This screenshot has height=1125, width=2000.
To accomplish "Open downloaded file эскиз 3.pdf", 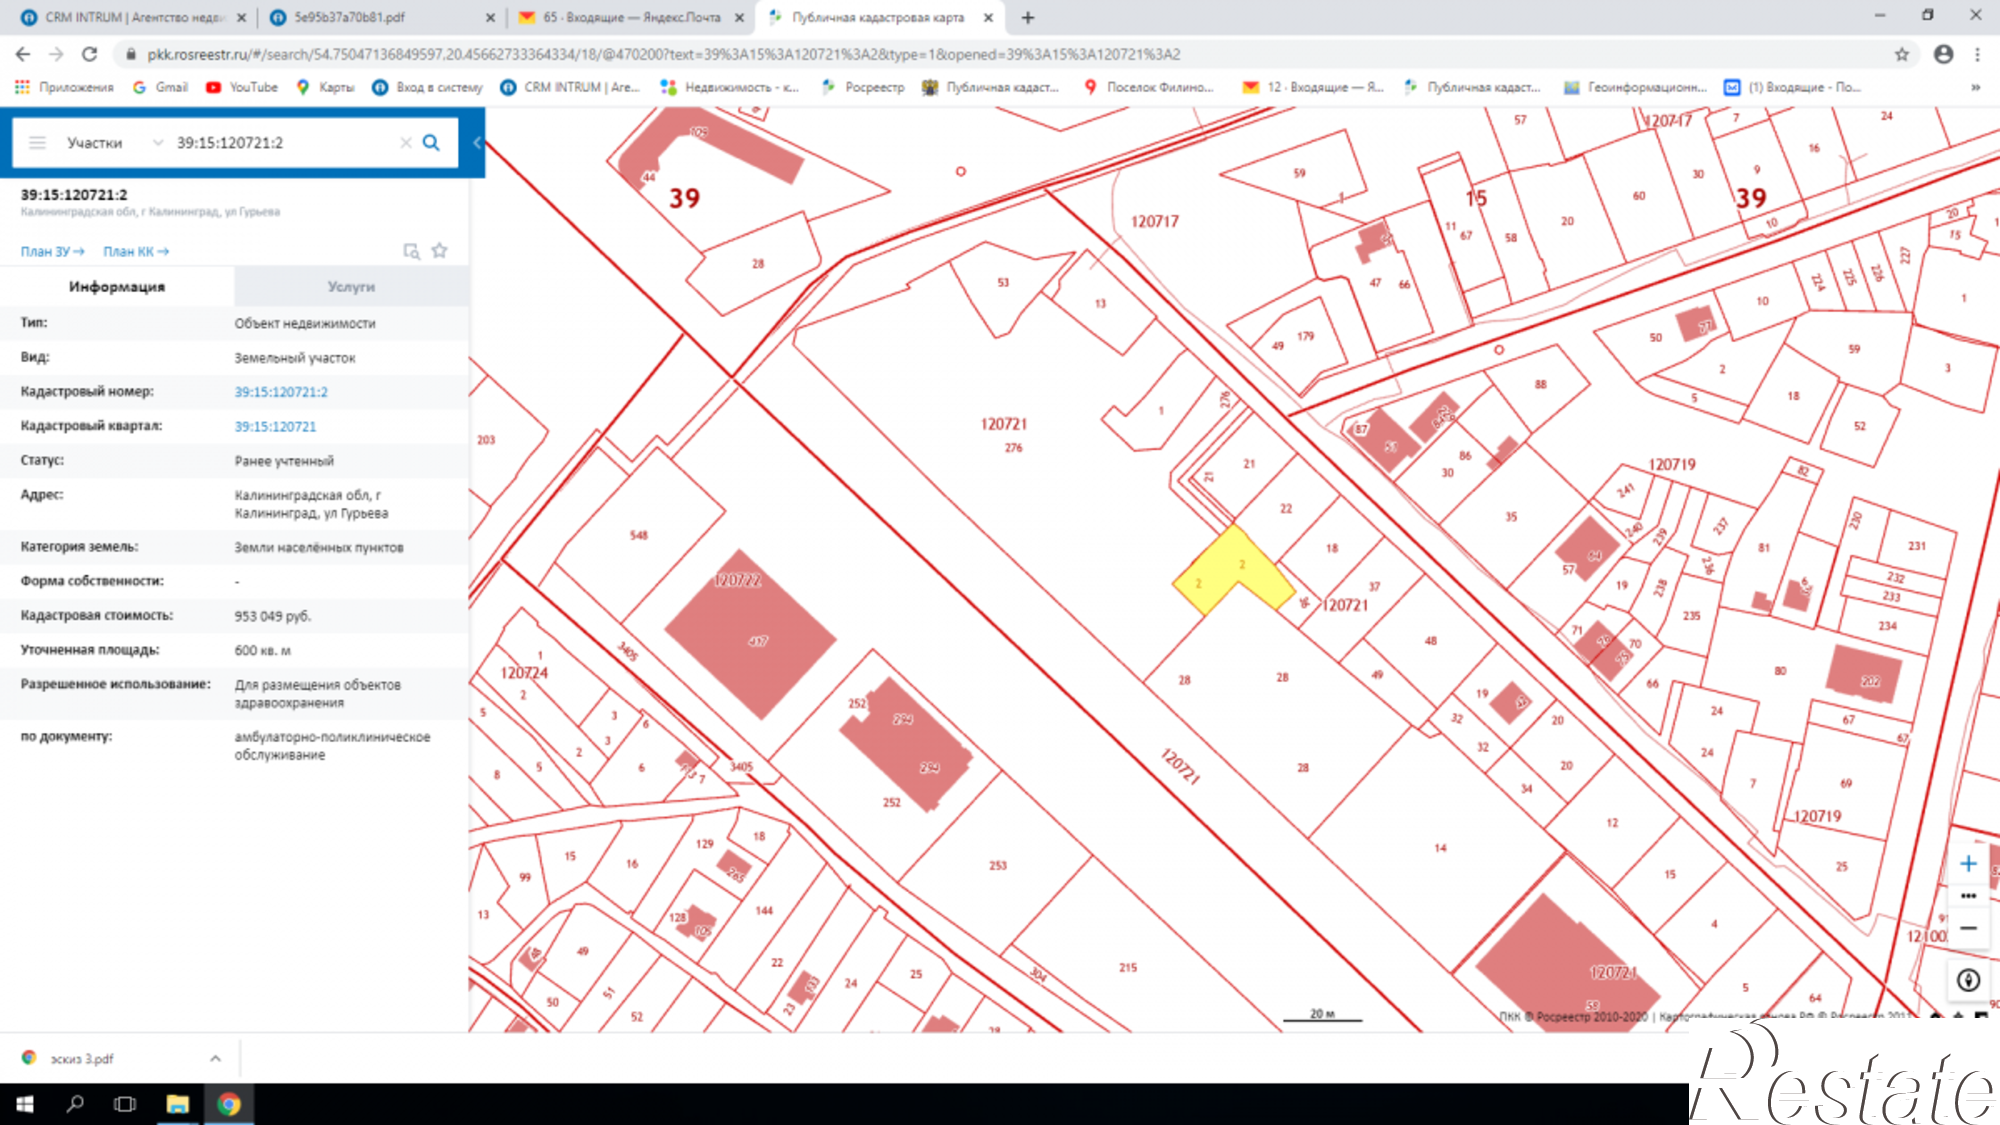I will pyautogui.click(x=82, y=1058).
